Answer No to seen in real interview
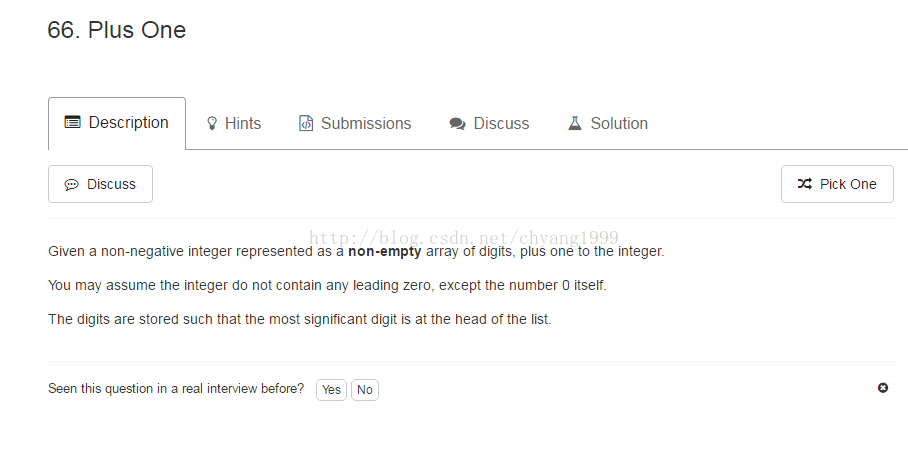The width and height of the screenshot is (908, 454). (365, 390)
